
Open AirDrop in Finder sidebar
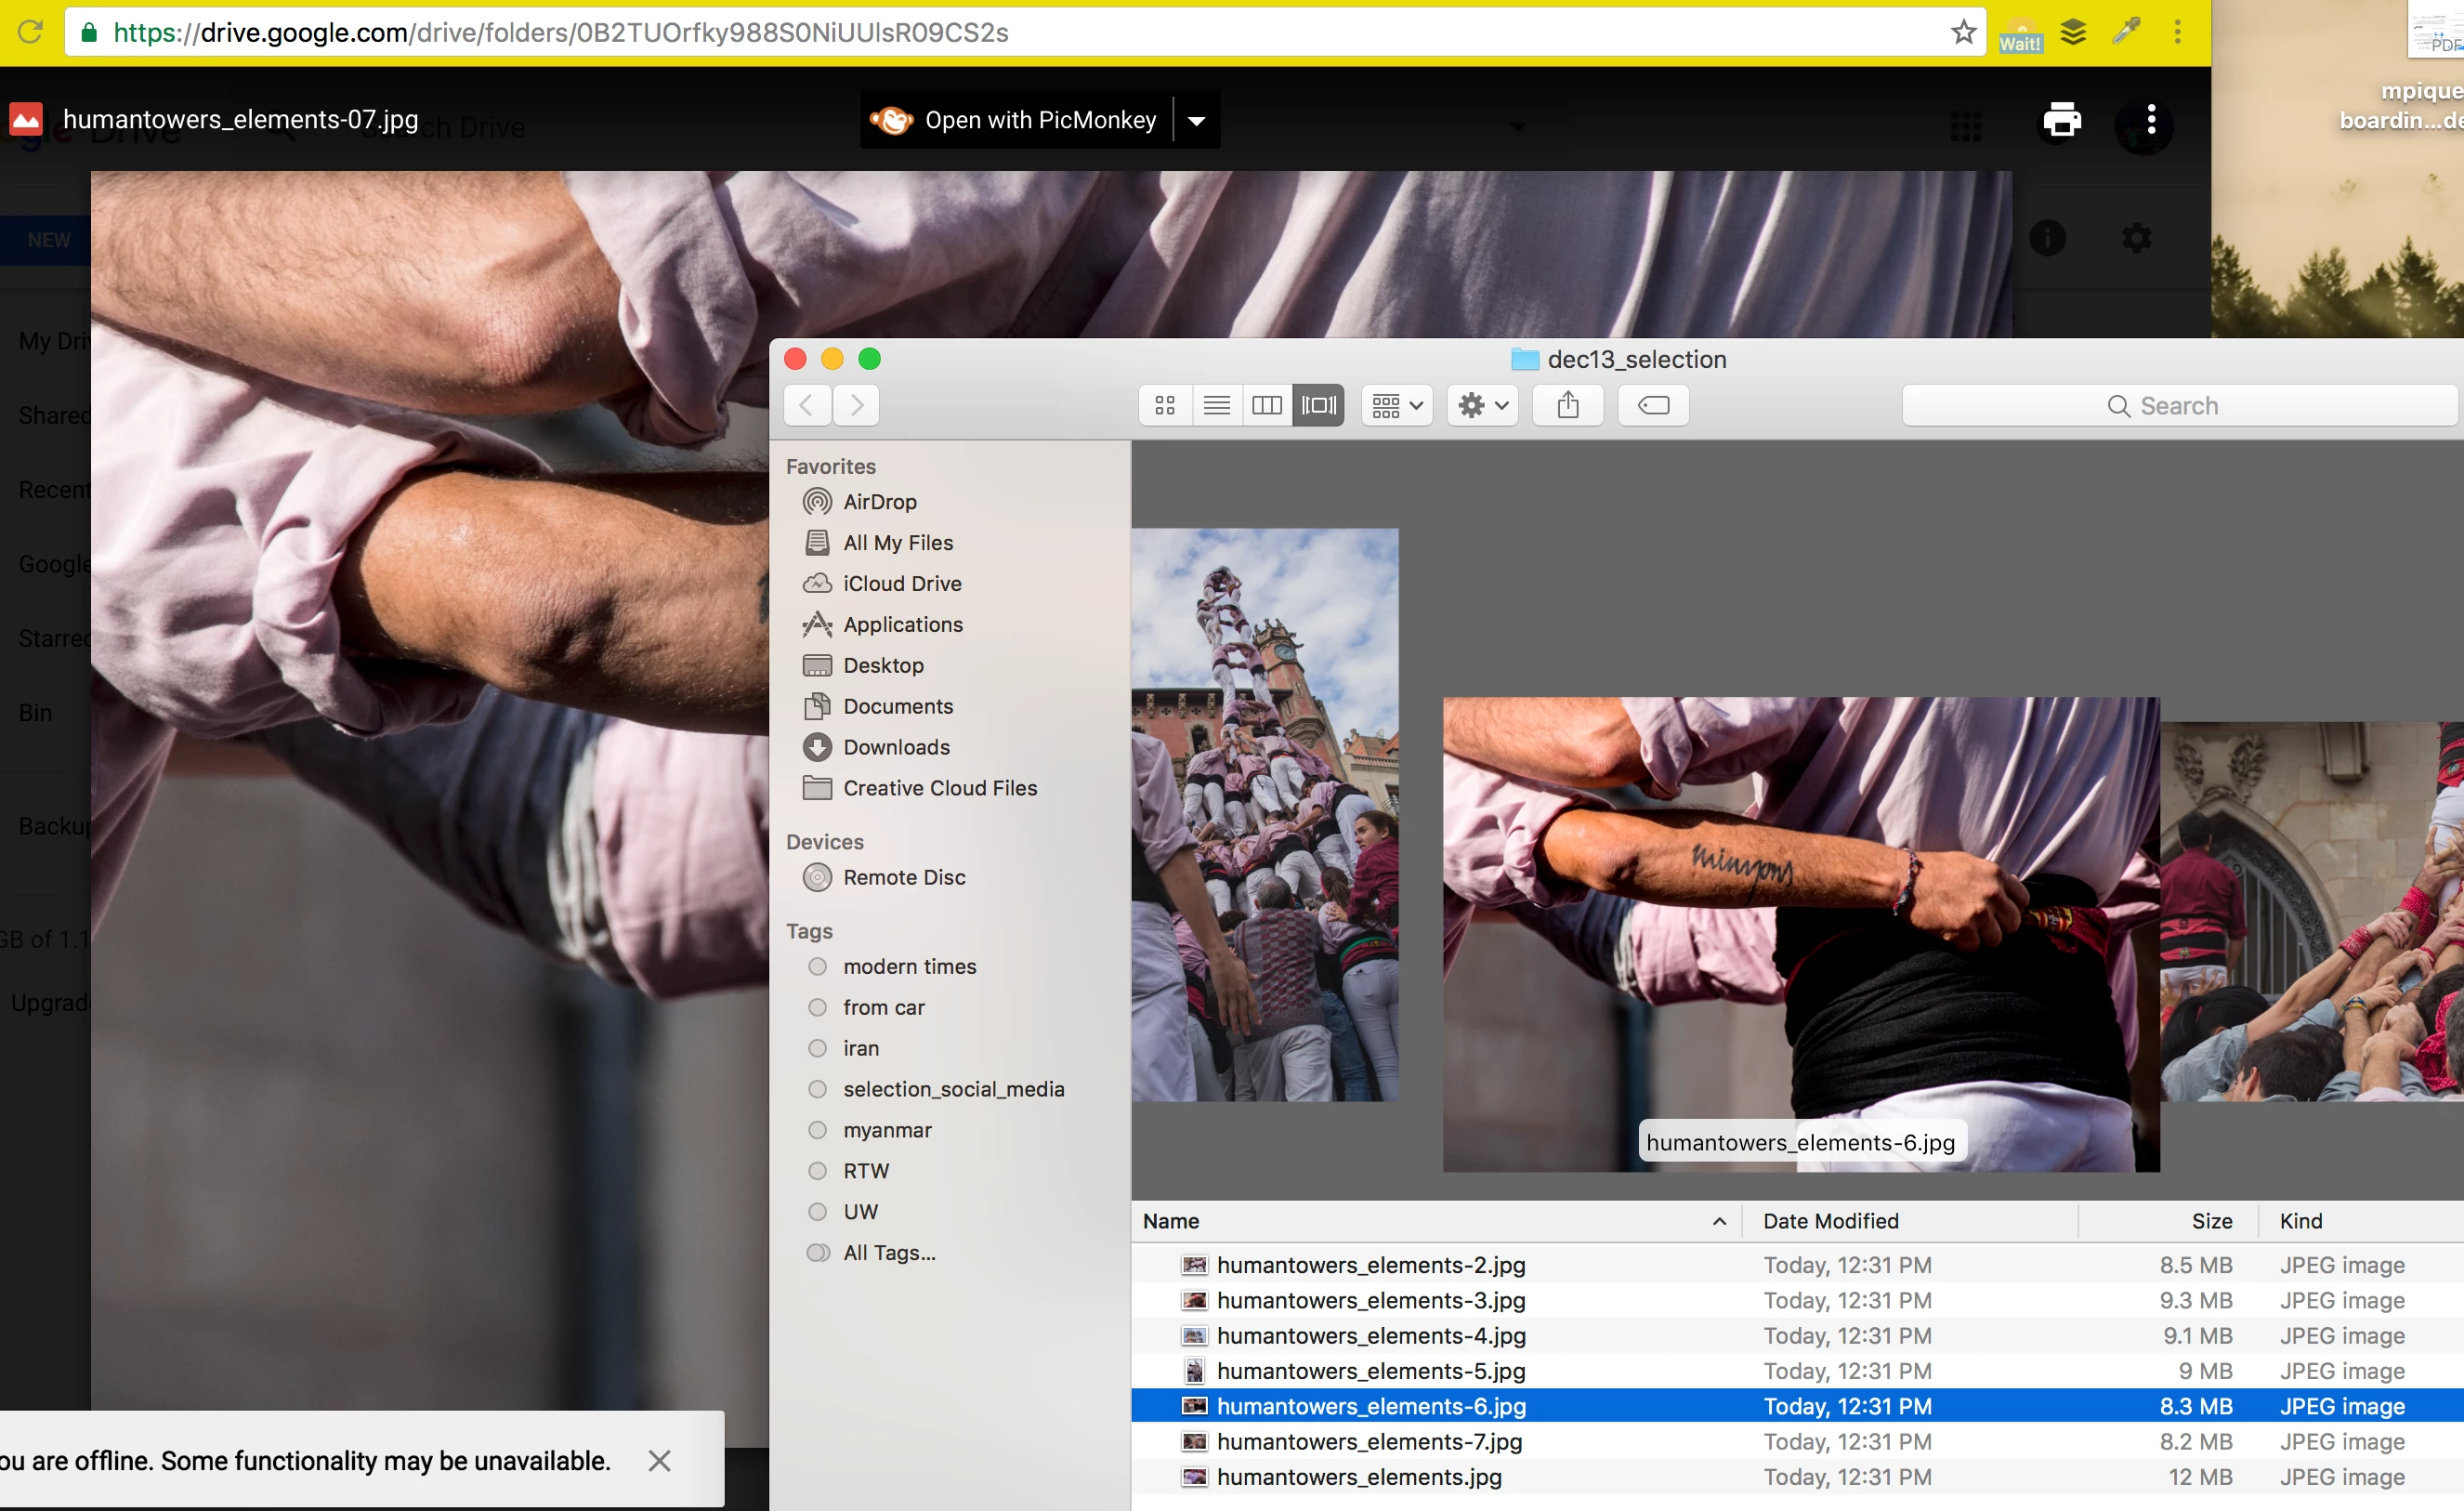pyautogui.click(x=879, y=502)
